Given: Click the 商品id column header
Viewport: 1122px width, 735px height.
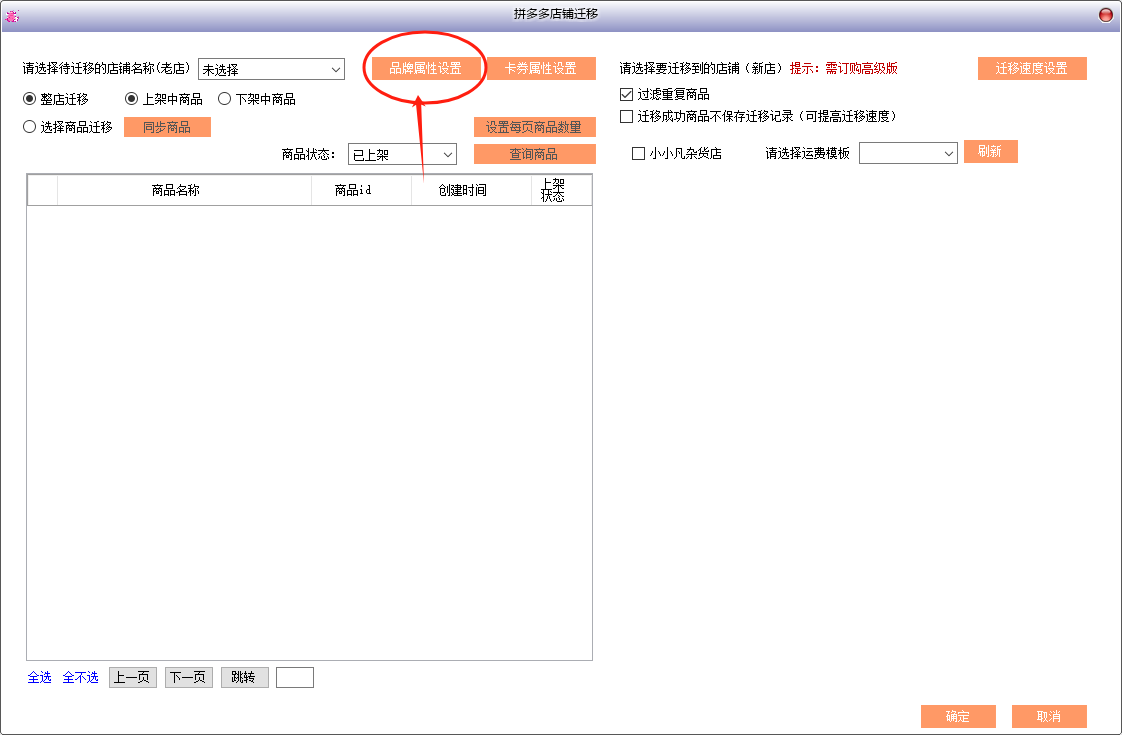Looking at the screenshot, I should [x=361, y=190].
